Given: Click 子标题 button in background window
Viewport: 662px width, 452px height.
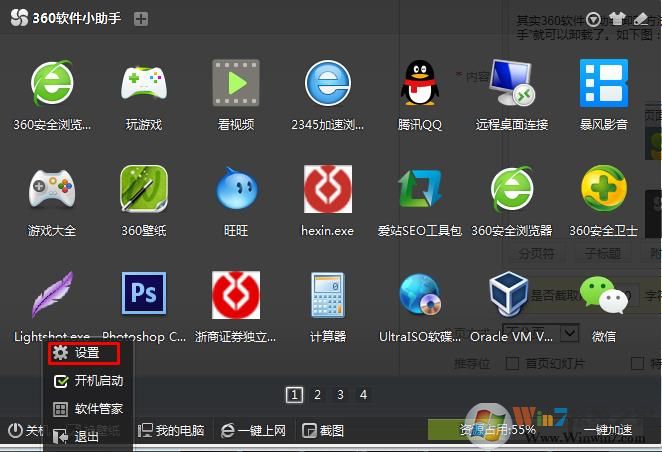Looking at the screenshot, I should 602,254.
